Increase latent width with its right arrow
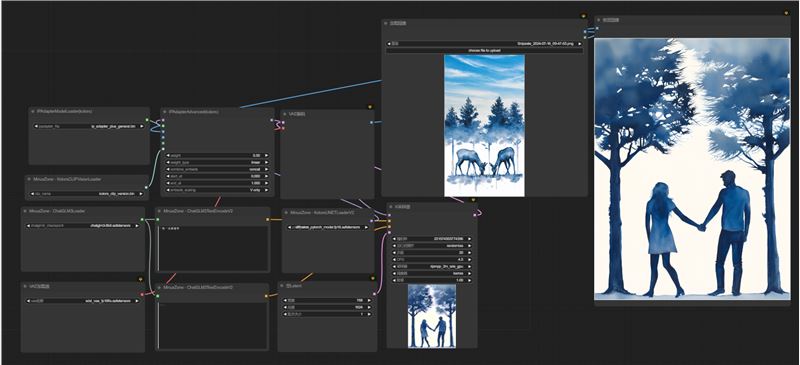The image size is (800, 365). click(369, 300)
